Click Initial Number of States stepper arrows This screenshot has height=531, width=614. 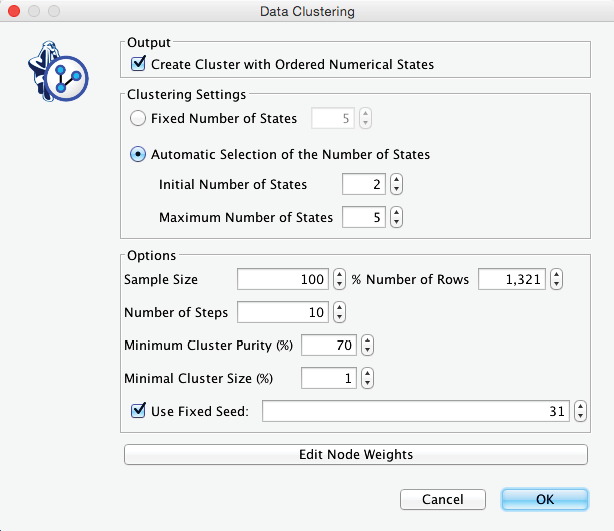pyautogui.click(x=396, y=185)
